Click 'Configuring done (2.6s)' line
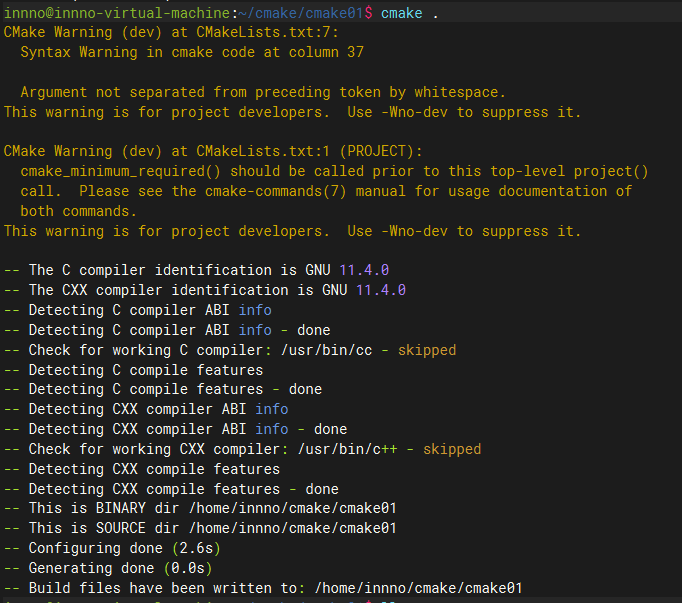The width and height of the screenshot is (682, 603). pos(112,548)
